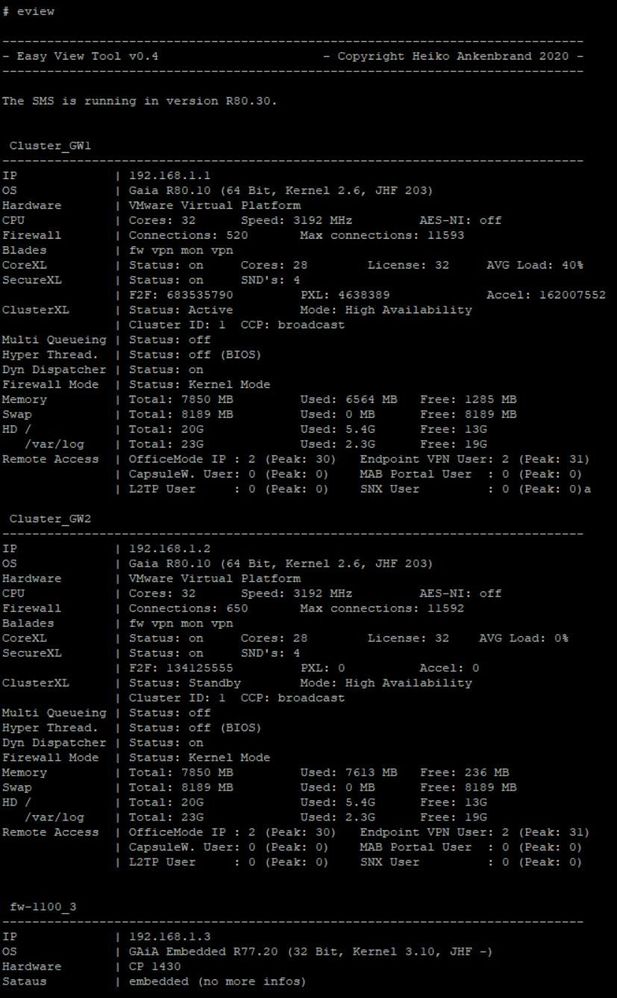Click the misspelled 'Balades' row label
This screenshot has height=998, width=617.
click(28, 623)
